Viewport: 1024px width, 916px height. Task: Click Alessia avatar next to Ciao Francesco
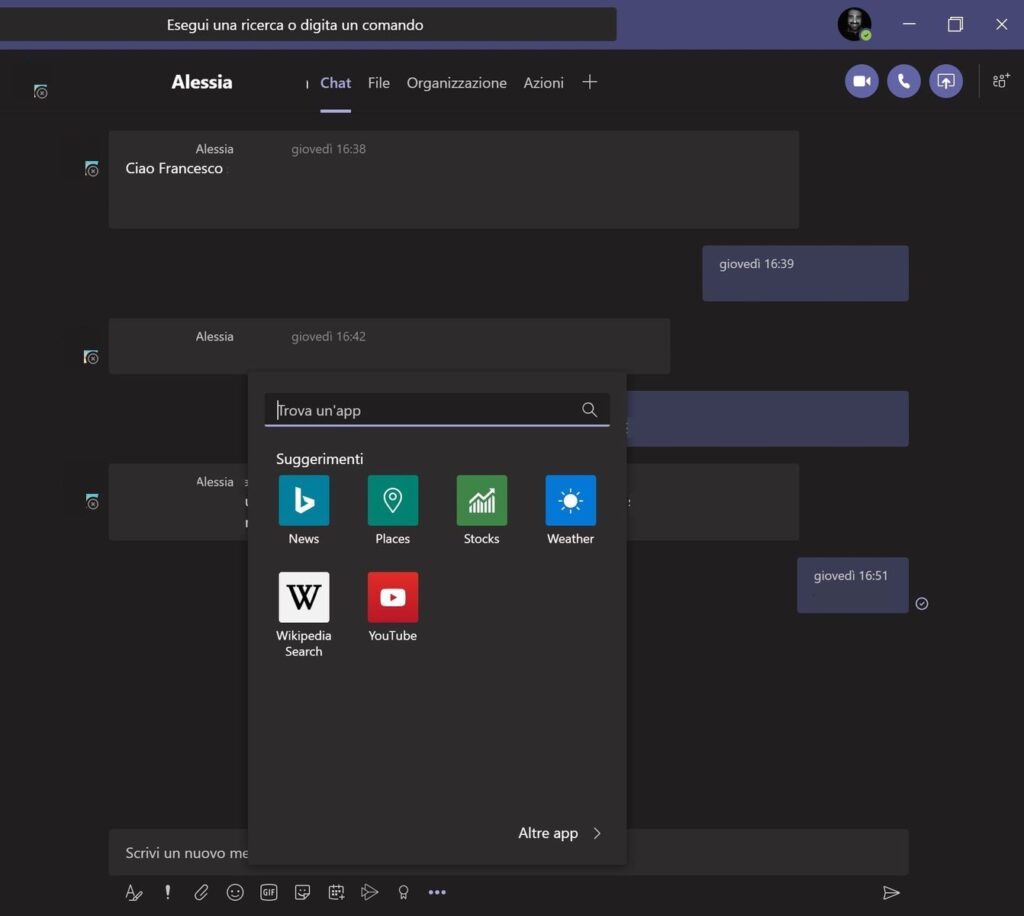pos(91,169)
